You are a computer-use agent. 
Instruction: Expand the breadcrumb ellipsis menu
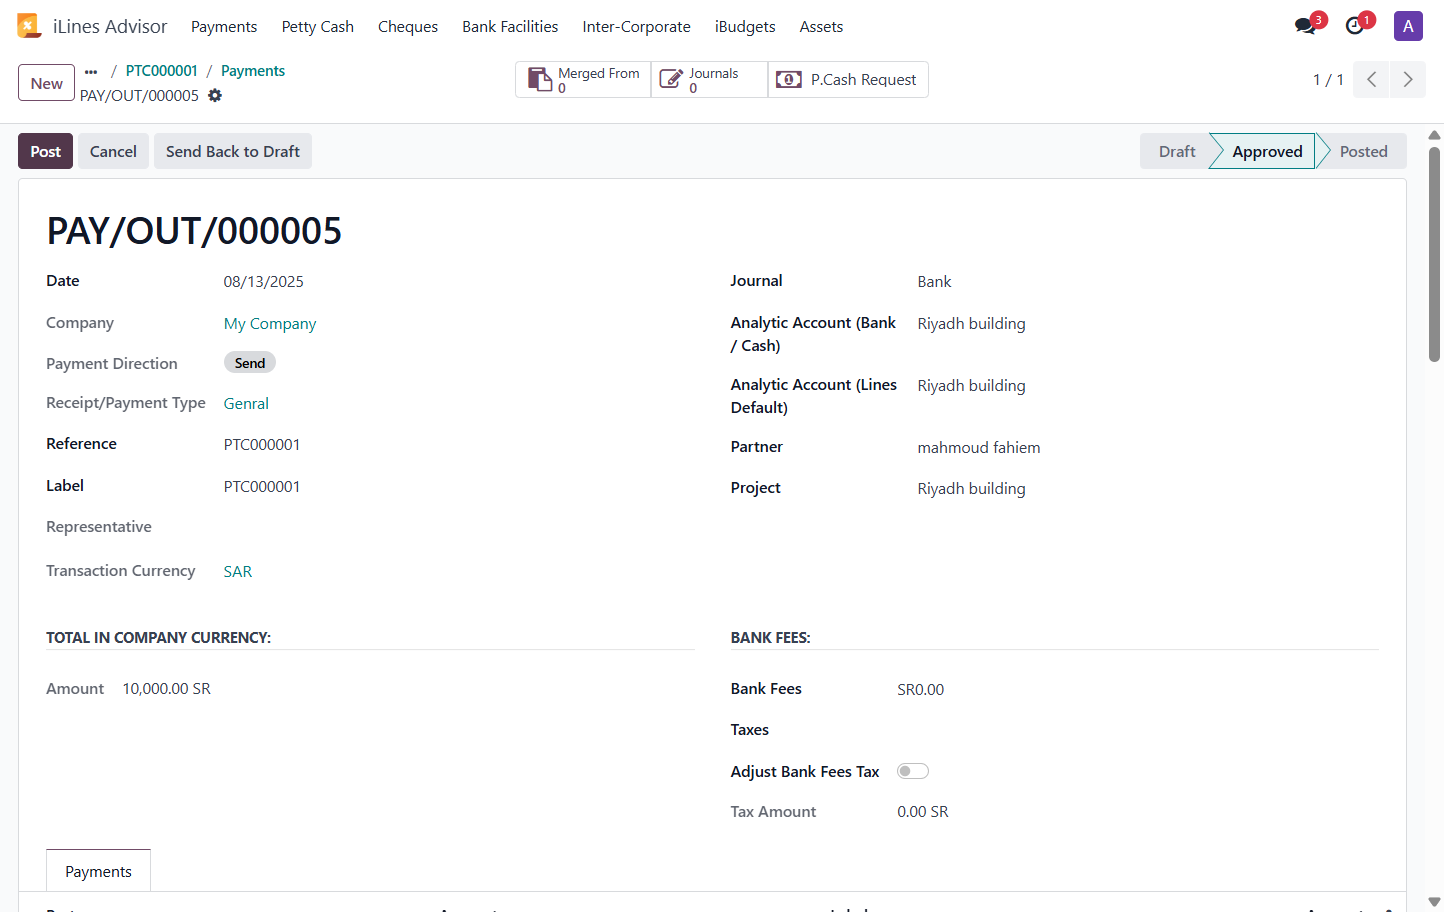coord(91,72)
